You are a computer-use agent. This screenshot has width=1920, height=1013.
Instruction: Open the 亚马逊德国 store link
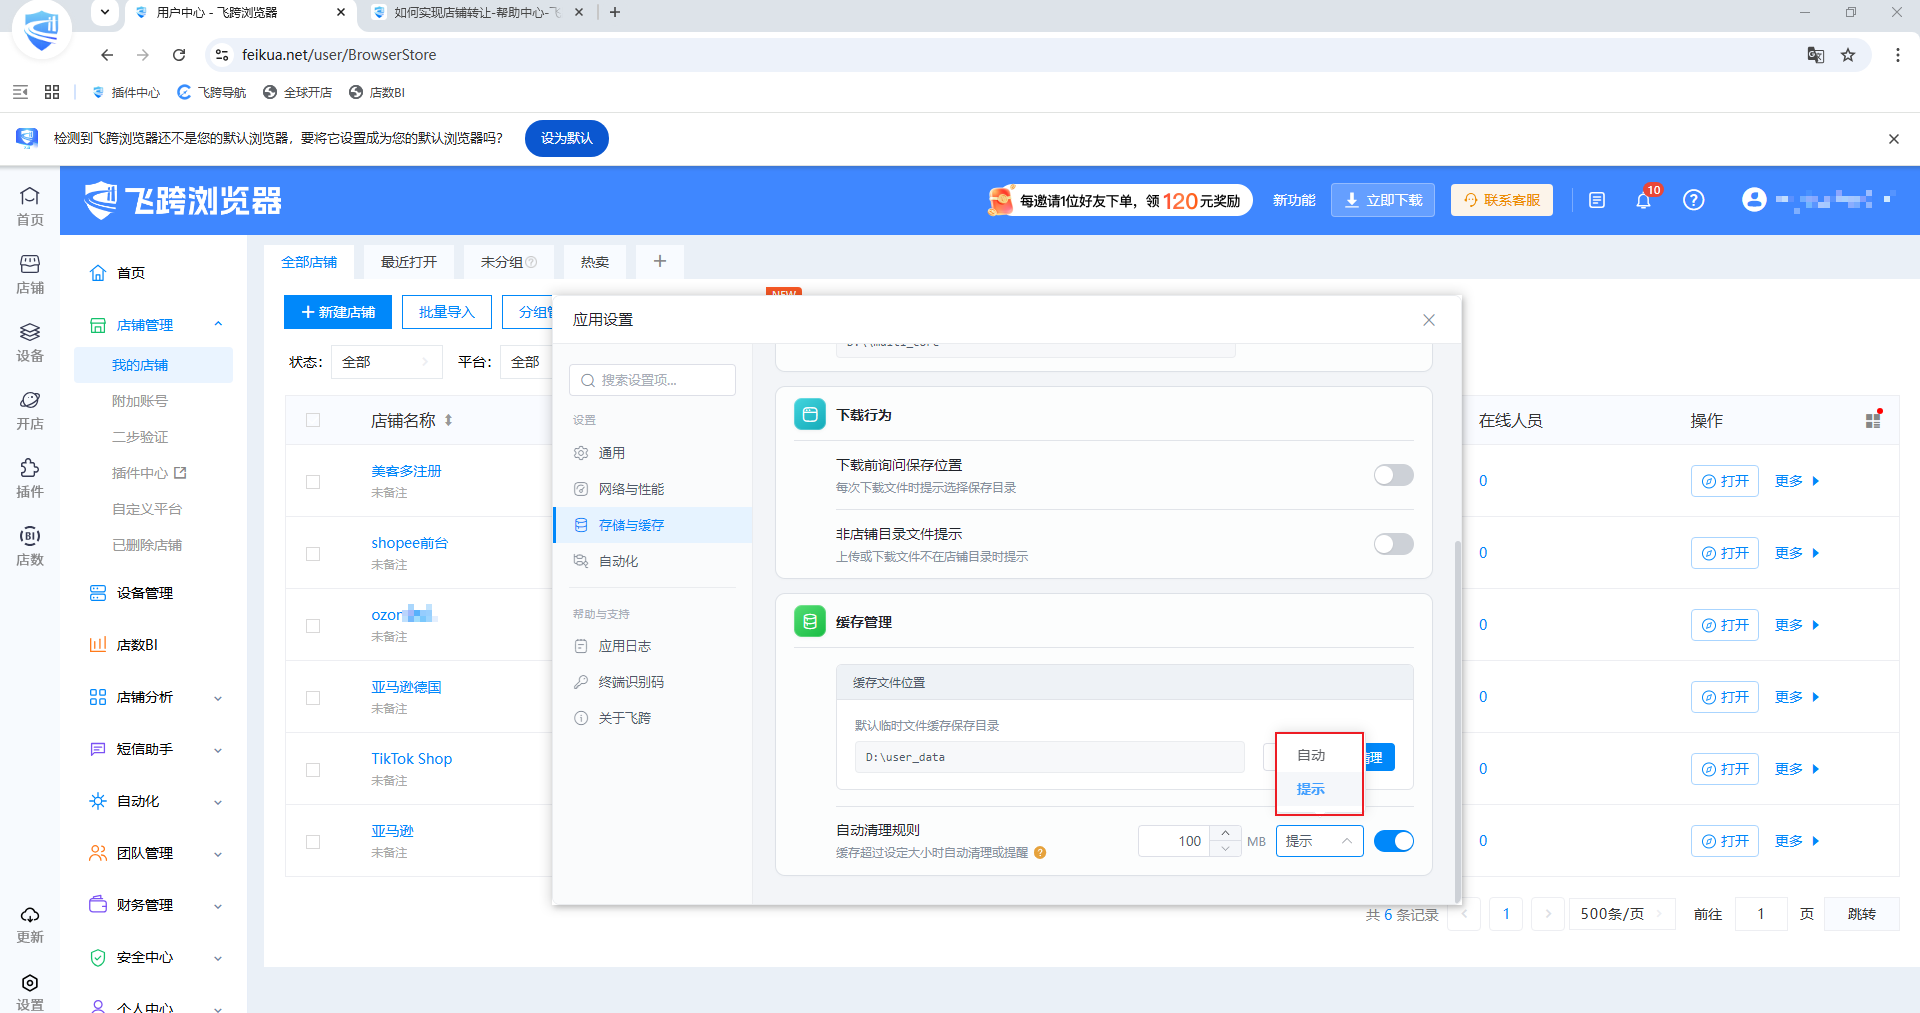click(406, 687)
